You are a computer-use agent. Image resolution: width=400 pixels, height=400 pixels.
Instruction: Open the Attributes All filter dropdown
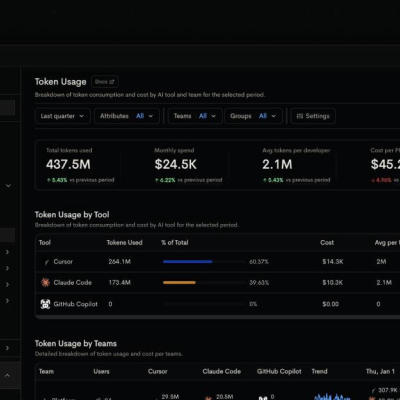pyautogui.click(x=126, y=116)
